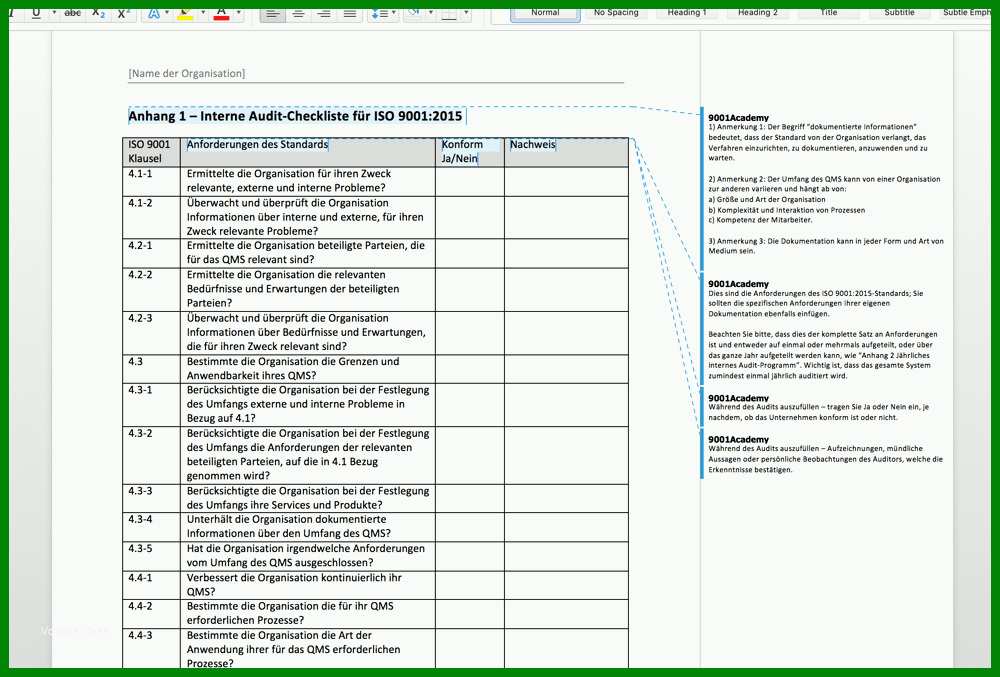Open the shading color dropdown arrow
1000x677 pixels.
pyautogui.click(x=430, y=12)
